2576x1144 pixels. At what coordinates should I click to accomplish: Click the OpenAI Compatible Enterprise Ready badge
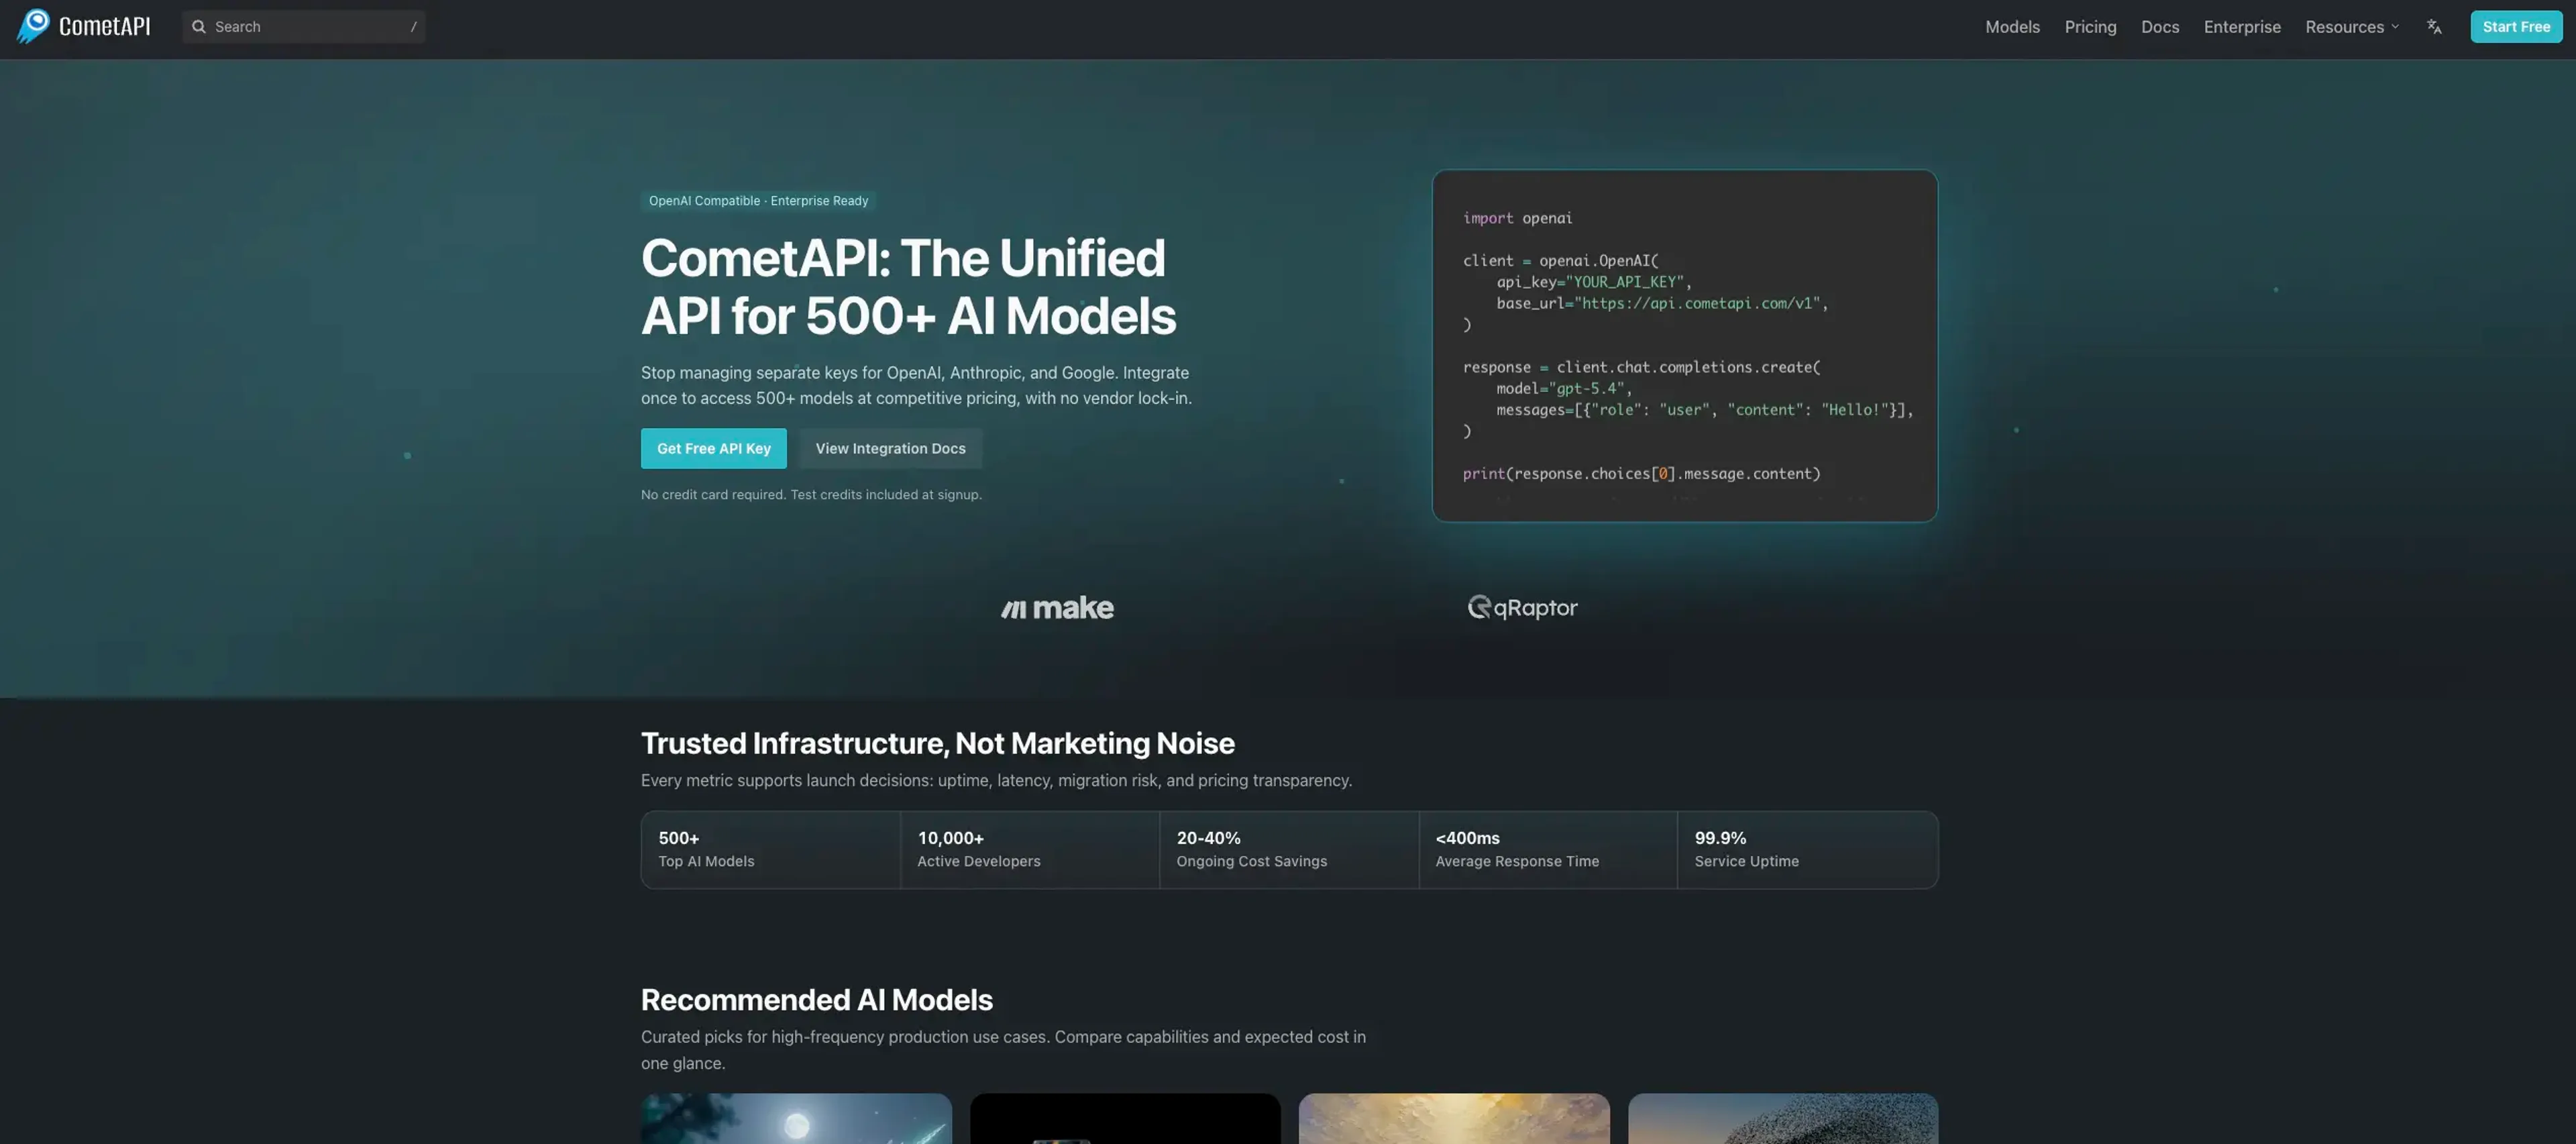pyautogui.click(x=758, y=200)
